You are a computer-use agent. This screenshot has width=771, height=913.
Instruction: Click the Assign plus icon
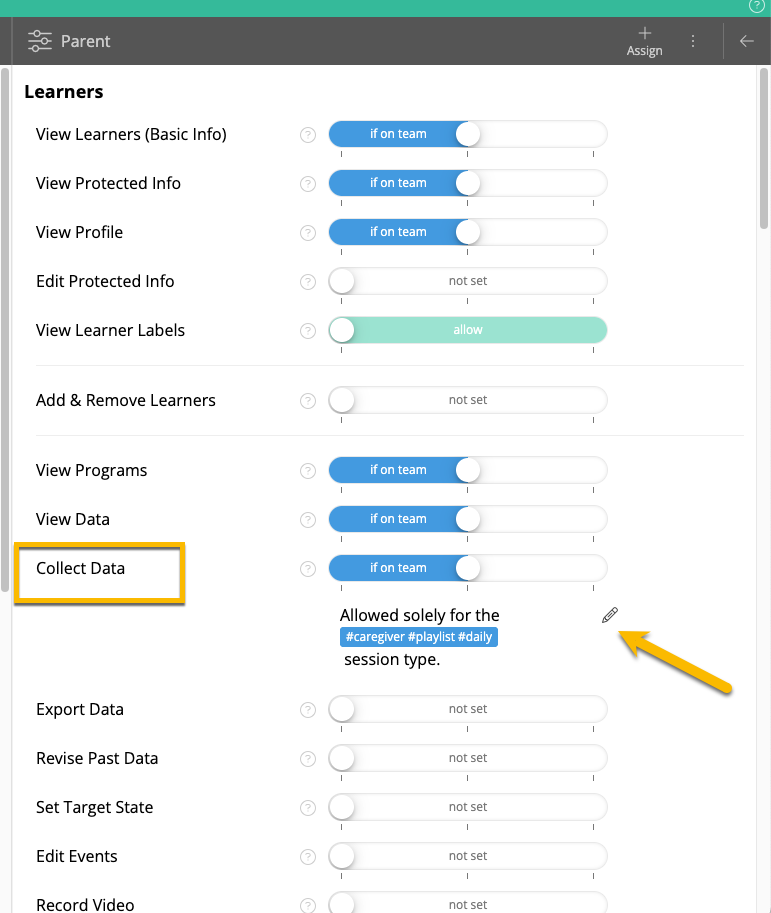644,33
